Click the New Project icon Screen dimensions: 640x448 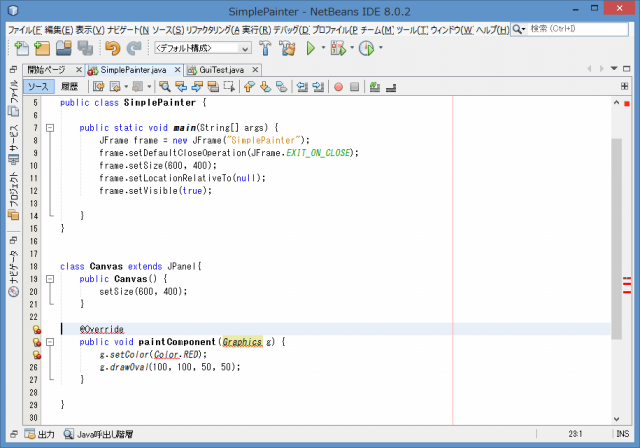(42, 48)
